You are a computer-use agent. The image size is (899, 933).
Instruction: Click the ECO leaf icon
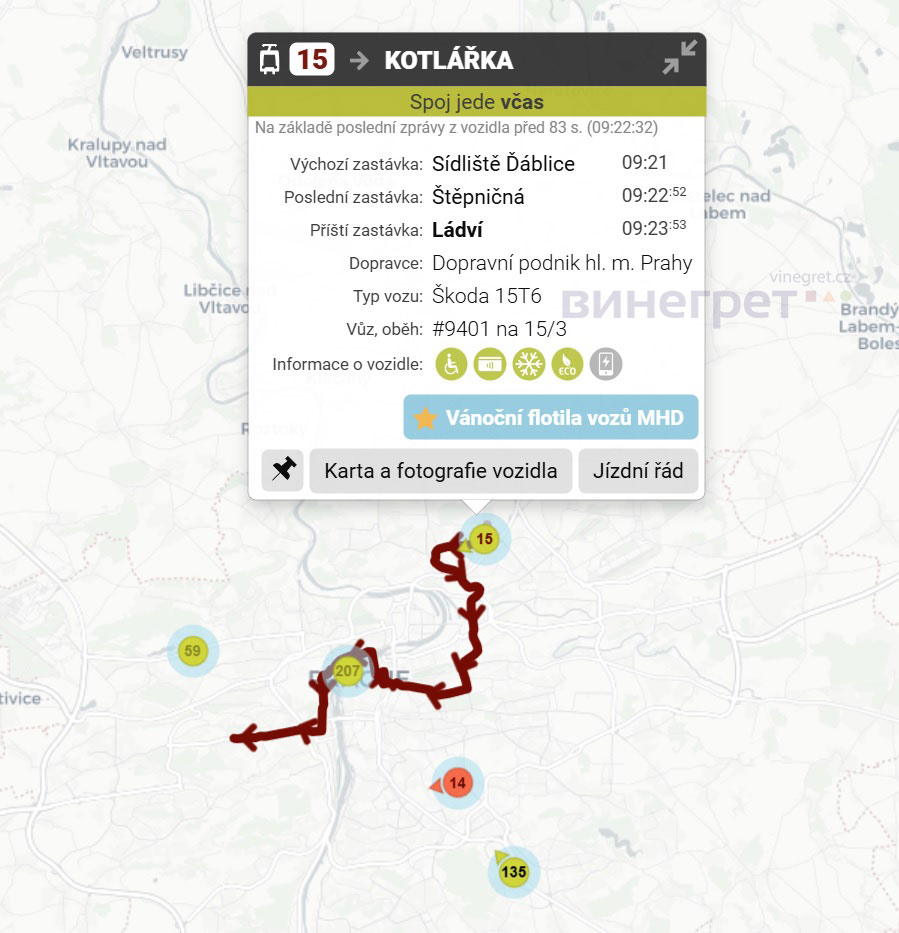pos(567,364)
